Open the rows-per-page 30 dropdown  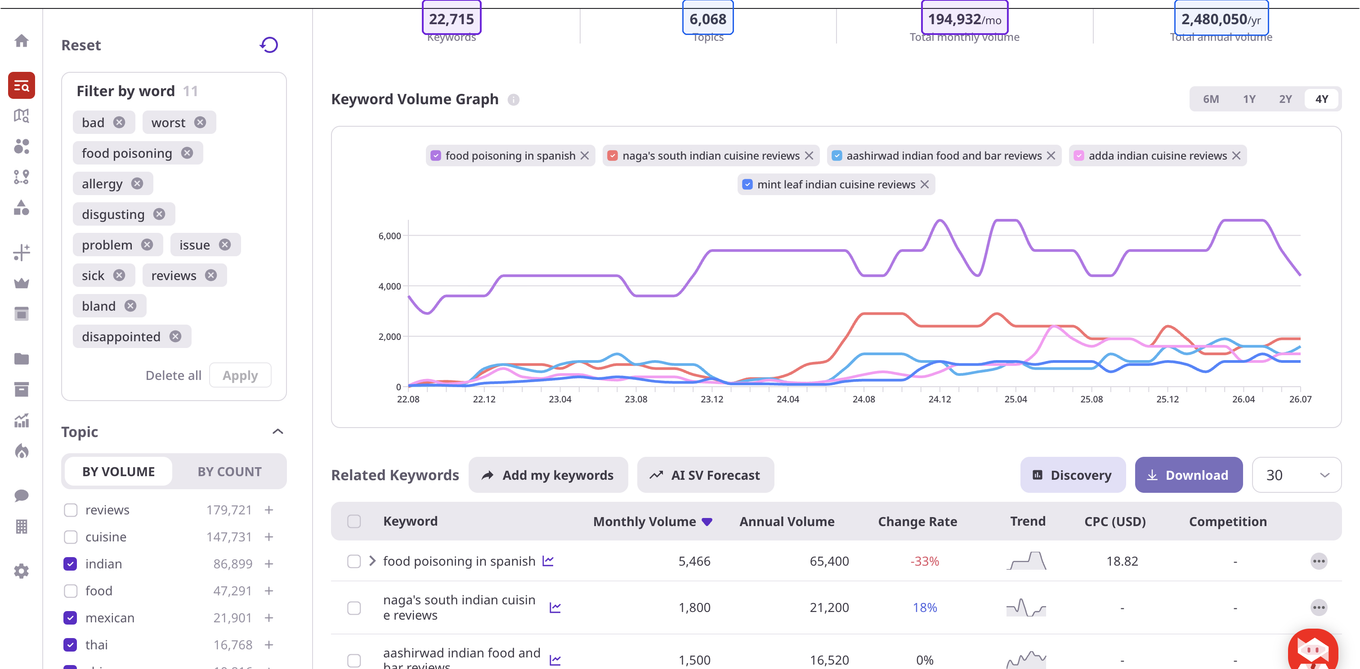point(1296,475)
